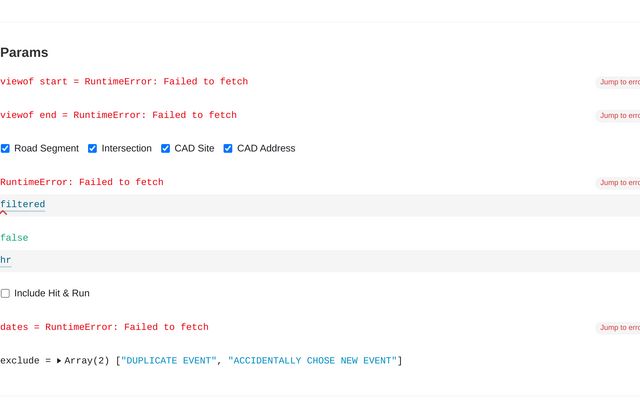This screenshot has width=640, height=400.
Task: Disable the CAD Site checkbox
Action: [x=166, y=148]
